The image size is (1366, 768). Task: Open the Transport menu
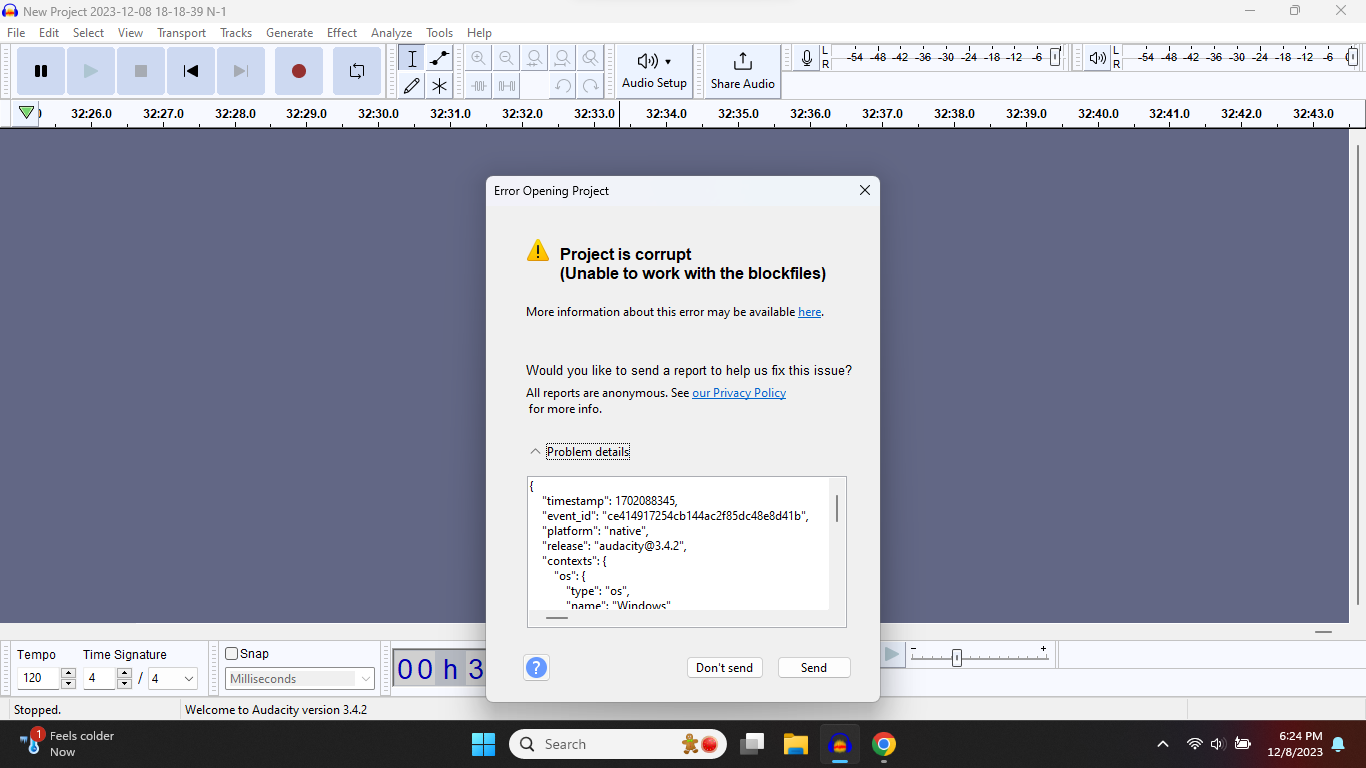coord(181,33)
